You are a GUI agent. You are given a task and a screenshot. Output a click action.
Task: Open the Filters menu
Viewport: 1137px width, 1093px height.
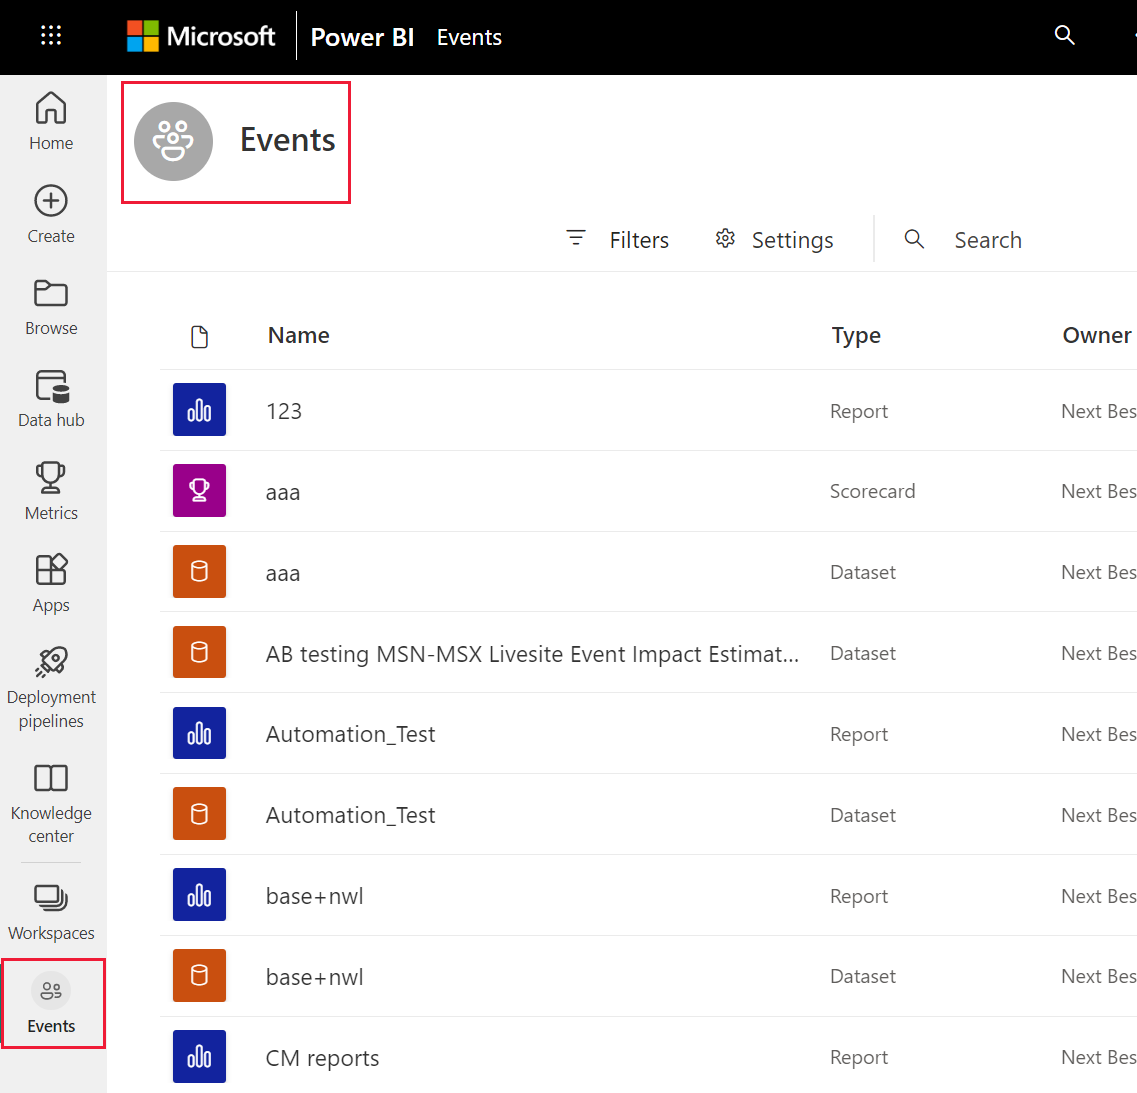coord(617,239)
